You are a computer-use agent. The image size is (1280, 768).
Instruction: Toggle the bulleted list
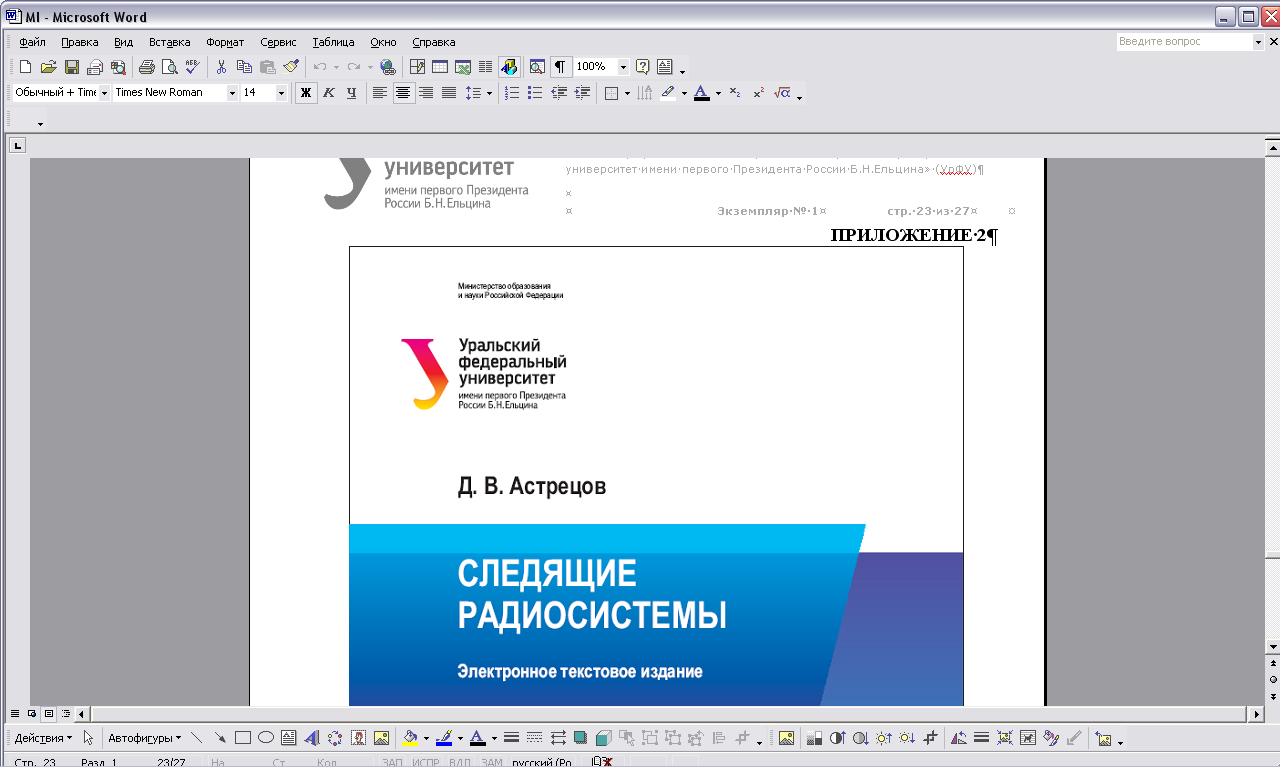point(535,93)
